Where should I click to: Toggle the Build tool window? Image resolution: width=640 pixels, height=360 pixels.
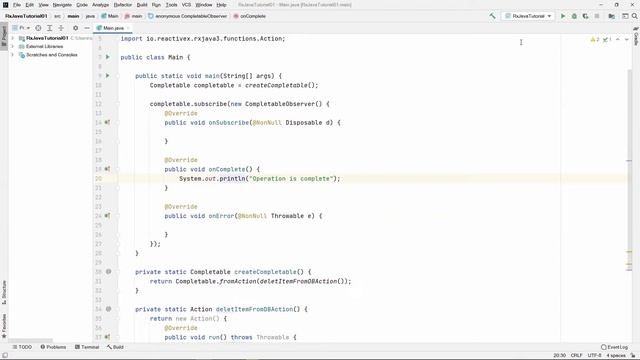(x=115, y=347)
